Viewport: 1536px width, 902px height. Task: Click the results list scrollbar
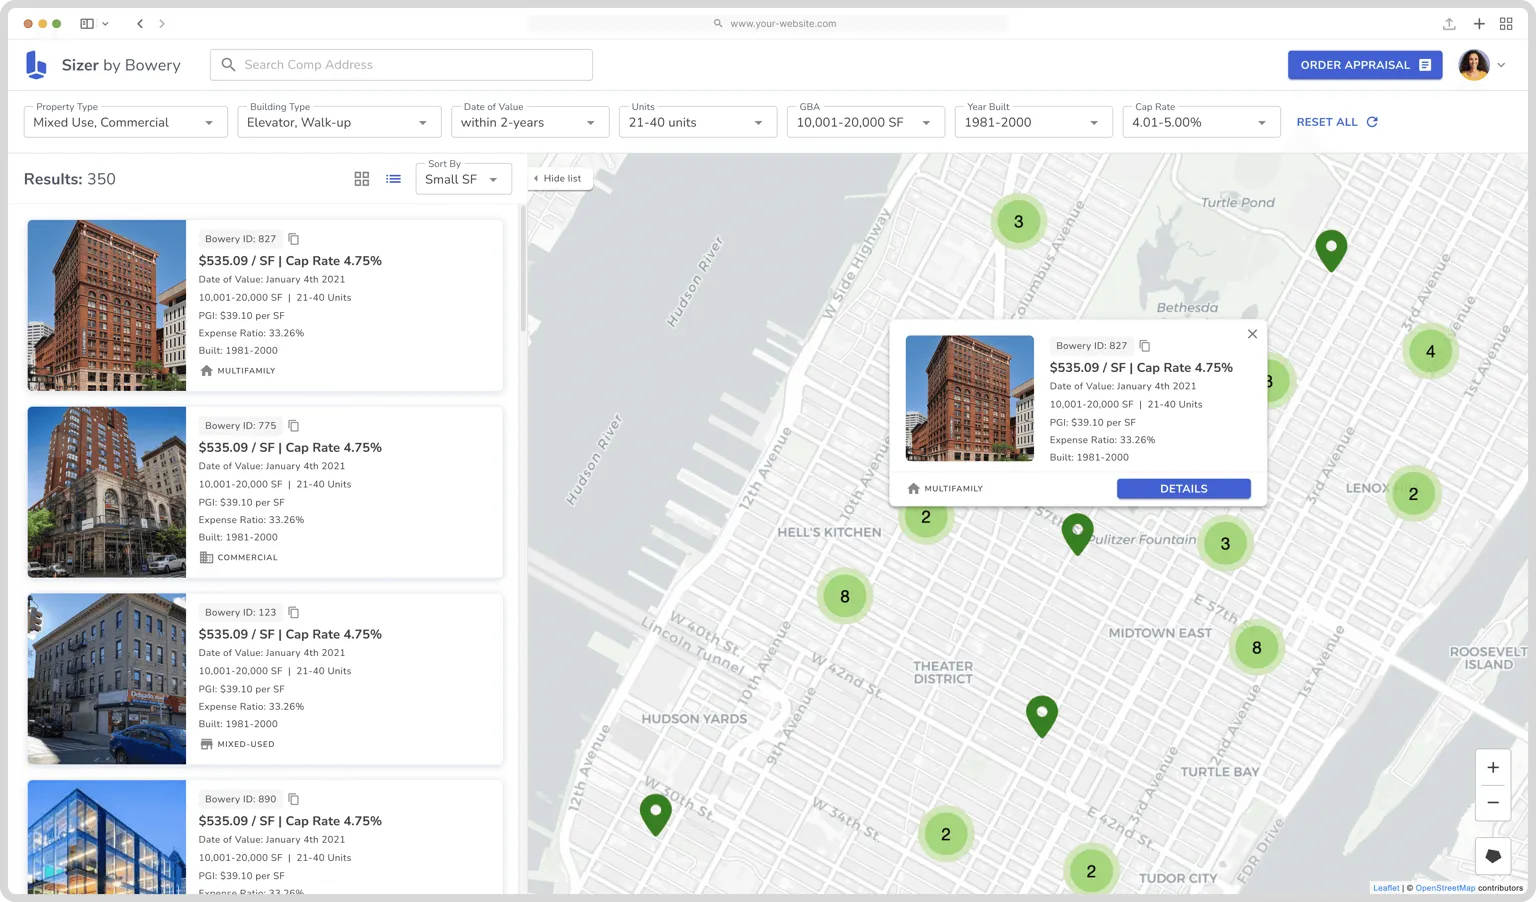pos(522,270)
